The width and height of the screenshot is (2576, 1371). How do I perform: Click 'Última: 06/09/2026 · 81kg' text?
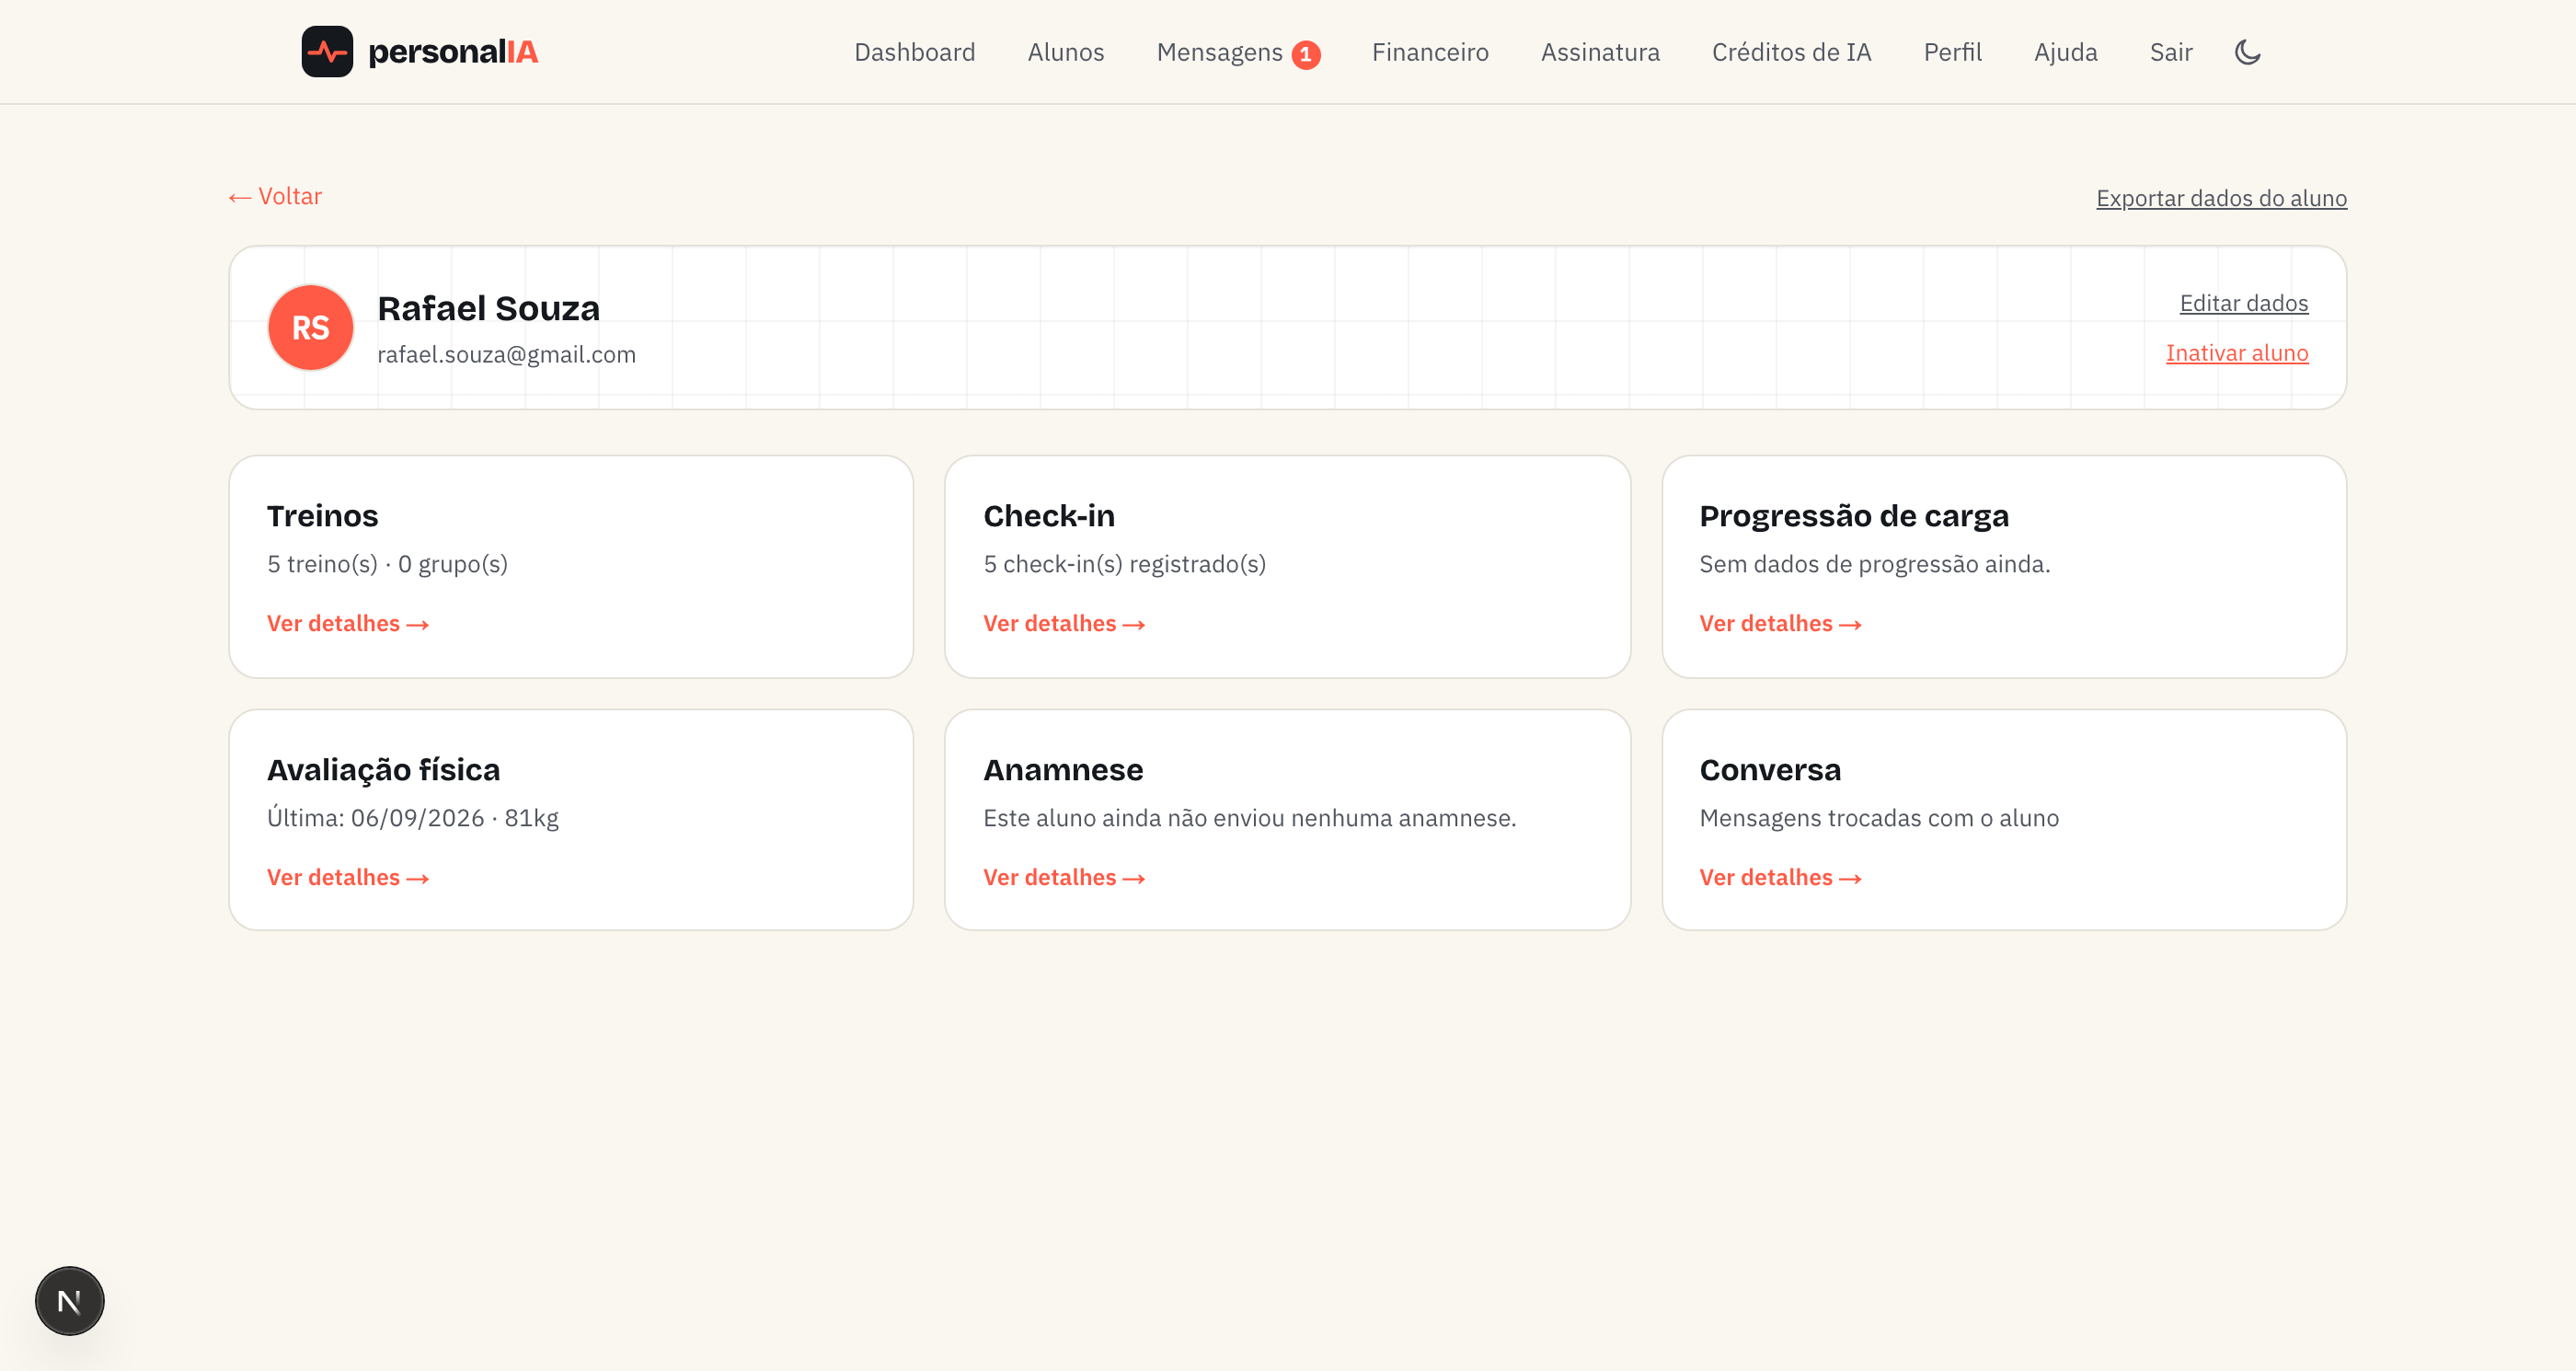pyautogui.click(x=412, y=818)
